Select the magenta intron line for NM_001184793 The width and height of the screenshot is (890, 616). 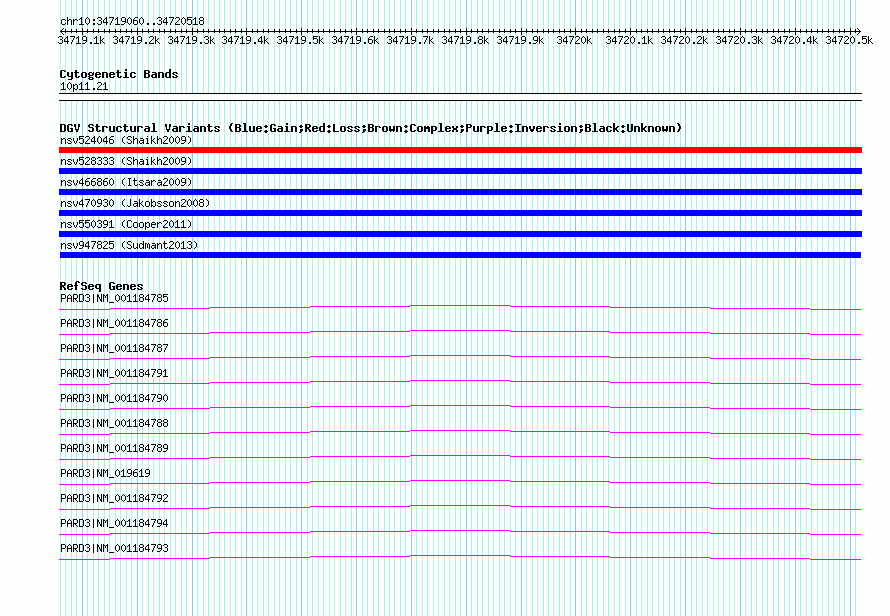coord(460,557)
